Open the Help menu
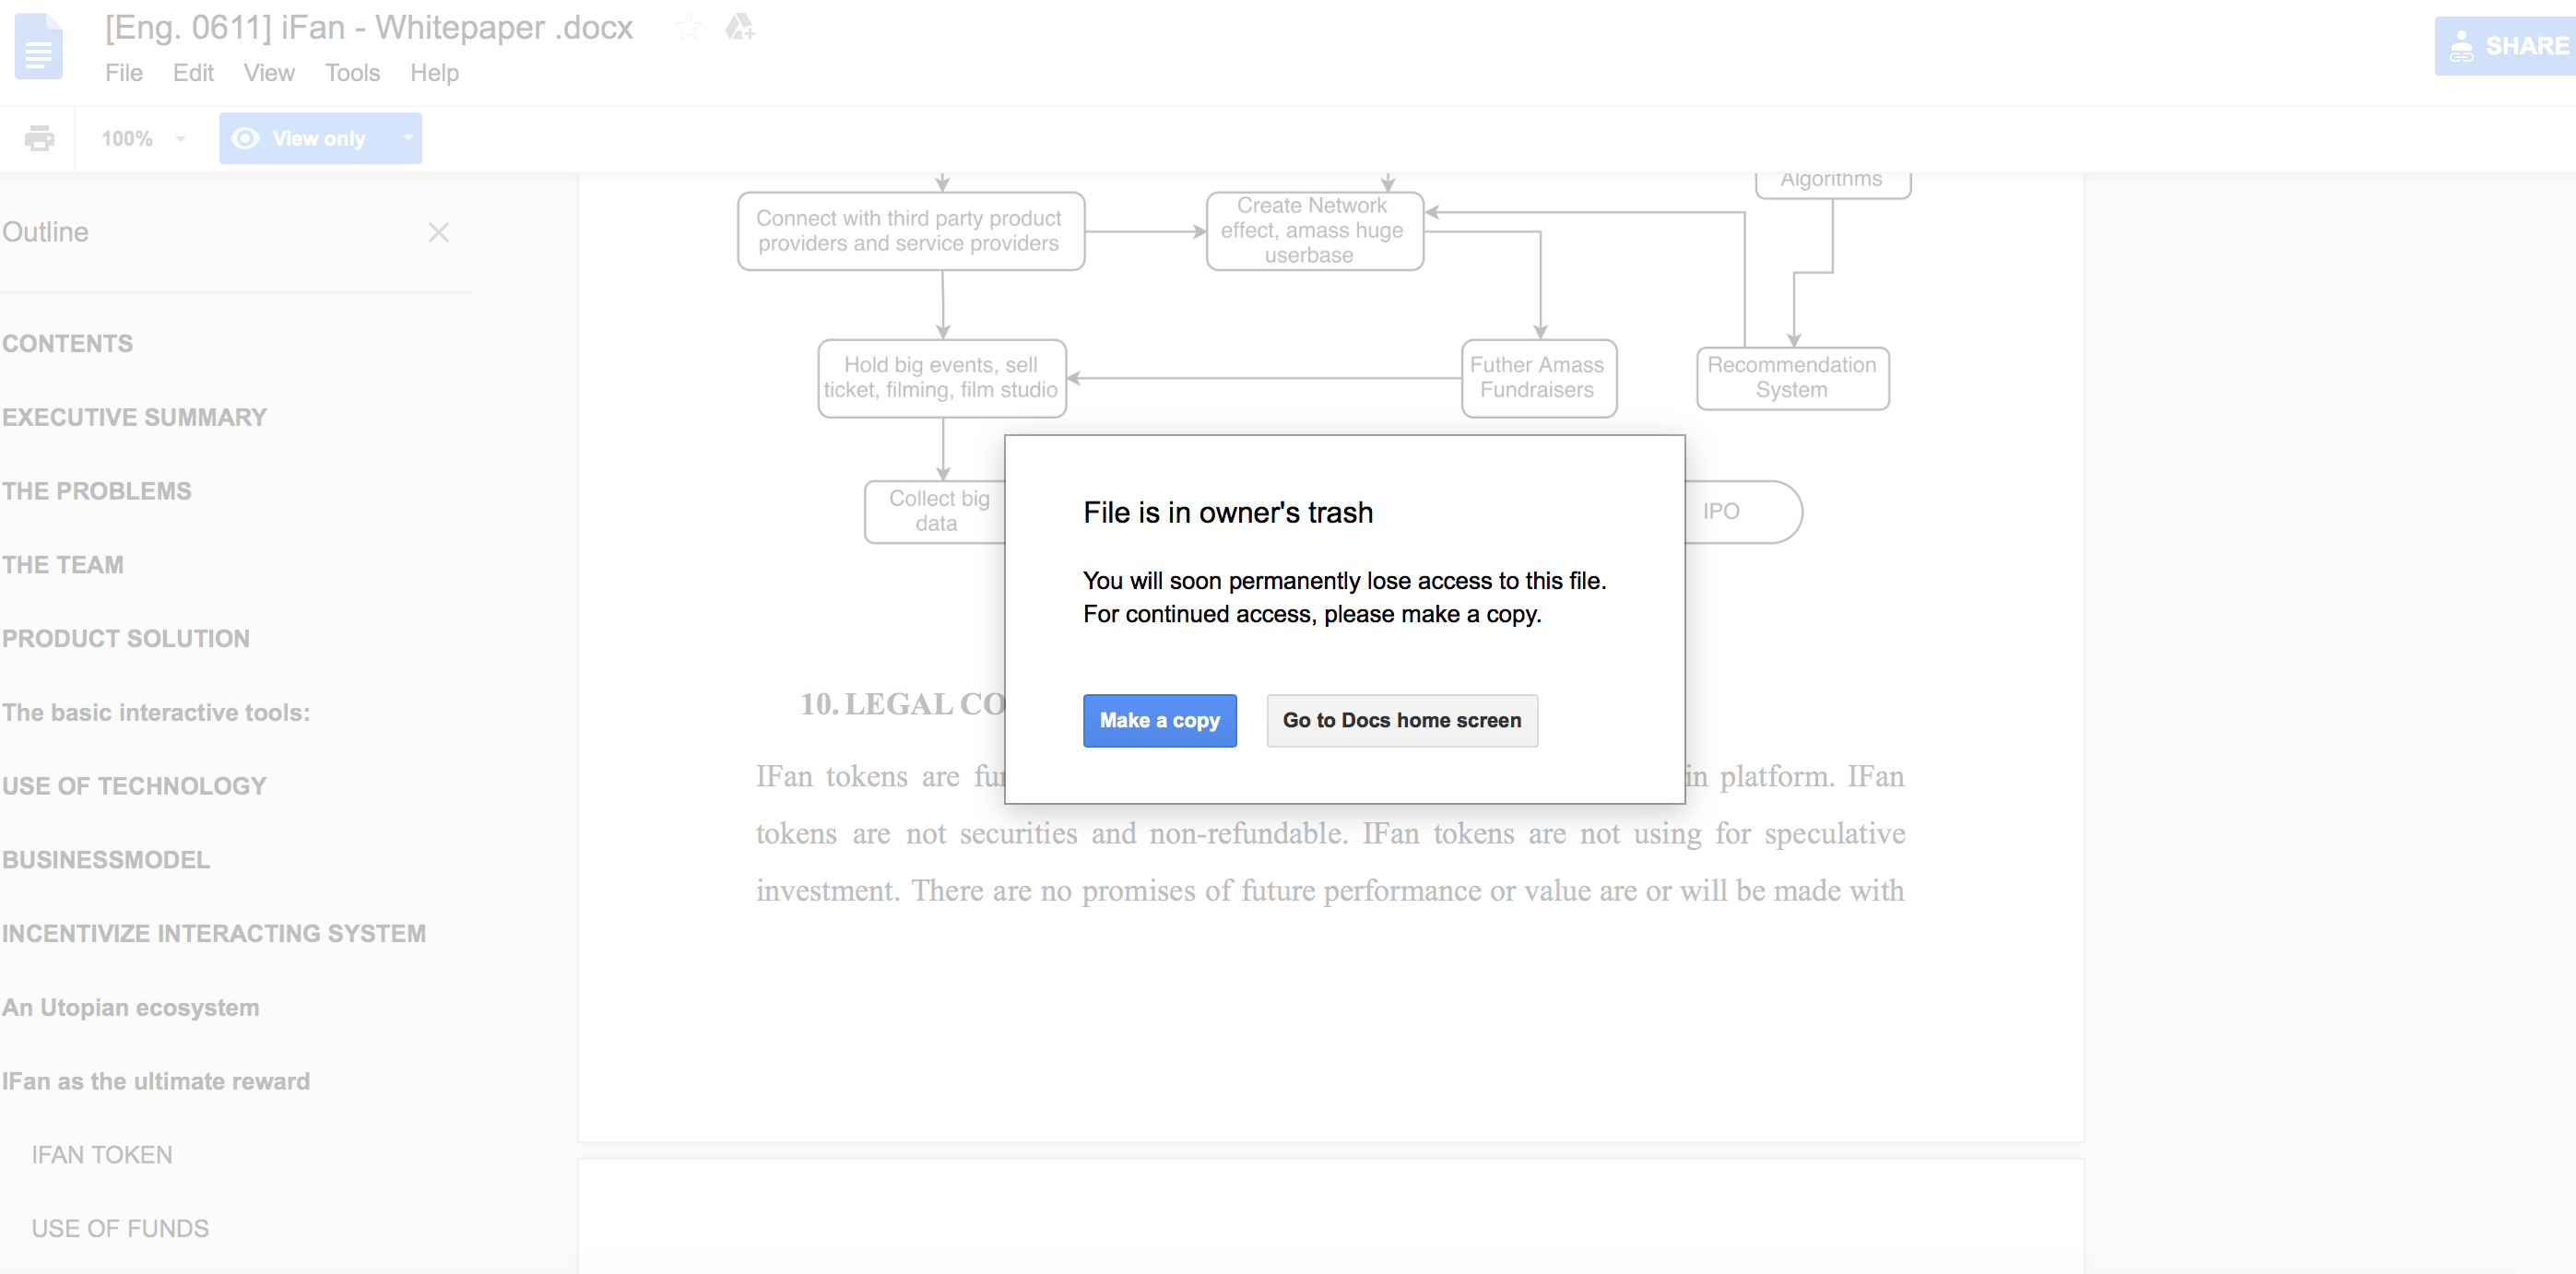The image size is (2576, 1274). [x=434, y=73]
